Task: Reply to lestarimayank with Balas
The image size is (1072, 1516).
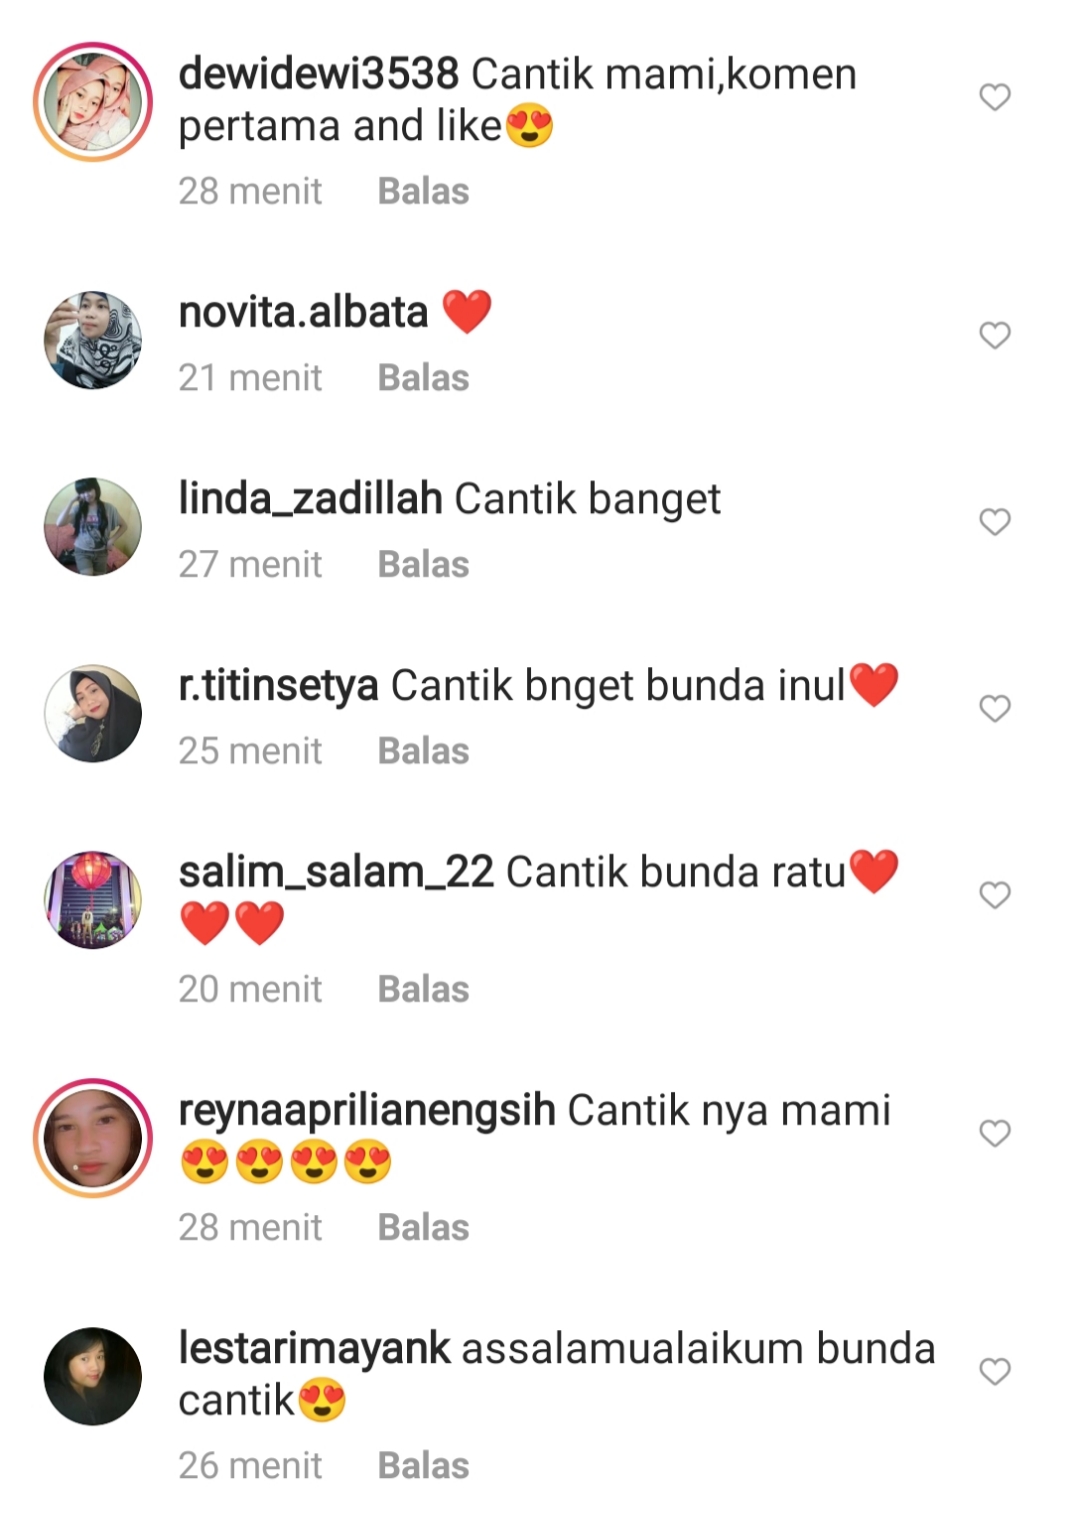Action: point(423,1465)
